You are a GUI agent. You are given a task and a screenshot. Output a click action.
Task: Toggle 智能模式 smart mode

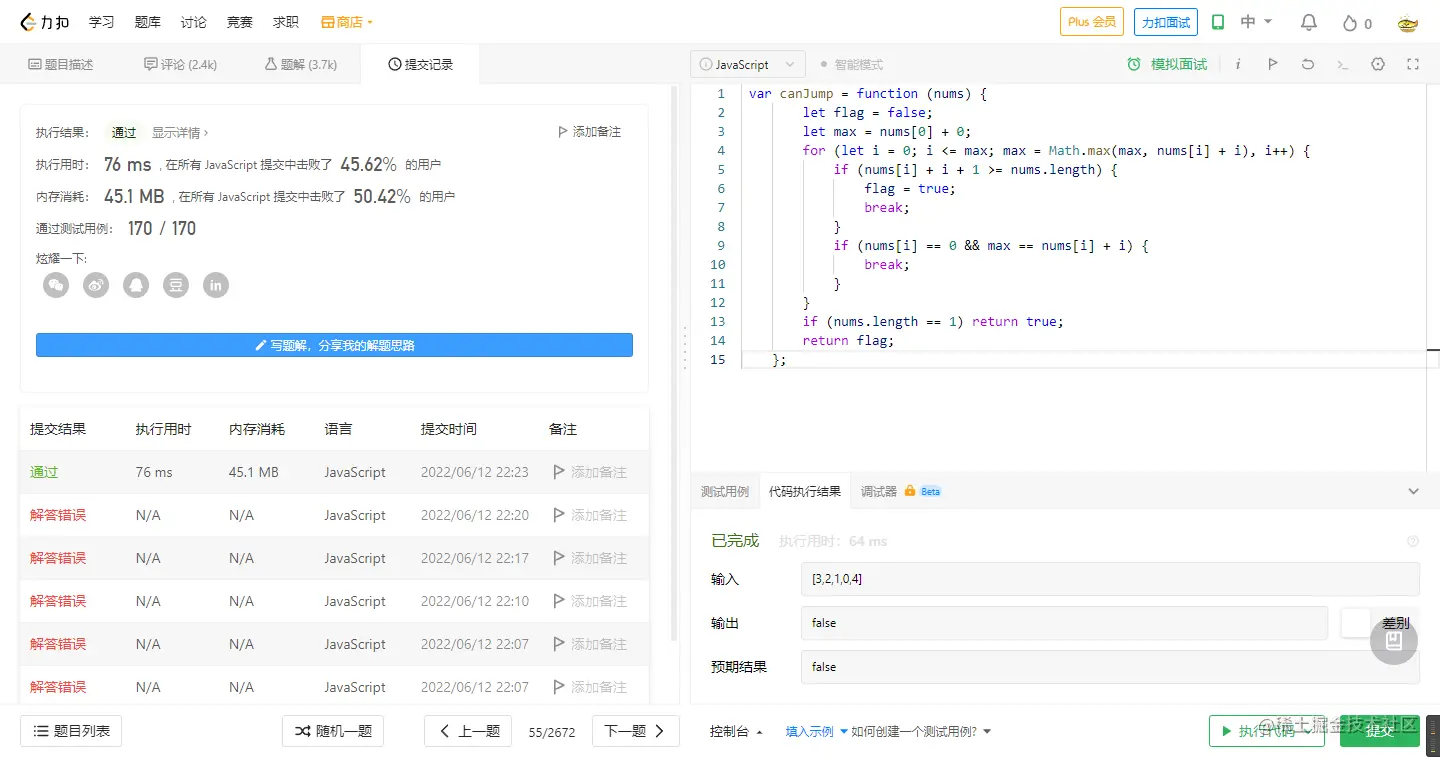click(x=852, y=64)
